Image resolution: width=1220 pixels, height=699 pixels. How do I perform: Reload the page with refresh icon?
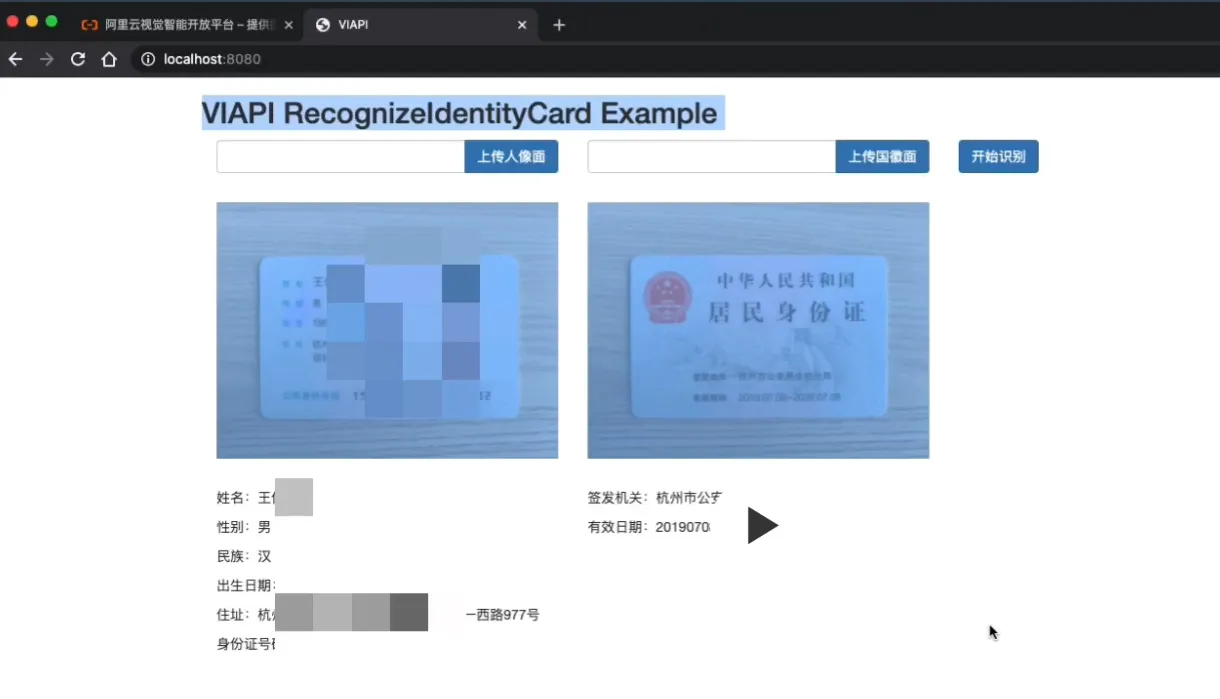(77, 59)
